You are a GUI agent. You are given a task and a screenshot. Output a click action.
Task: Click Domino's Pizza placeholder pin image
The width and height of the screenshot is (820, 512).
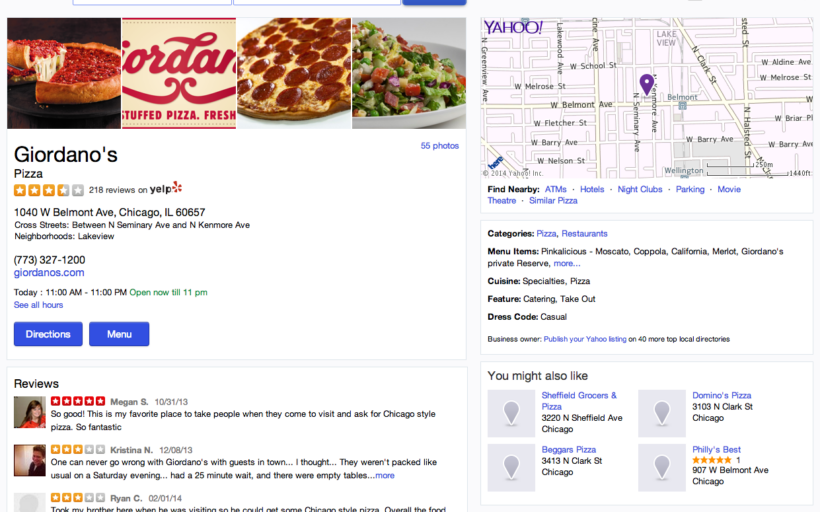coord(662,413)
